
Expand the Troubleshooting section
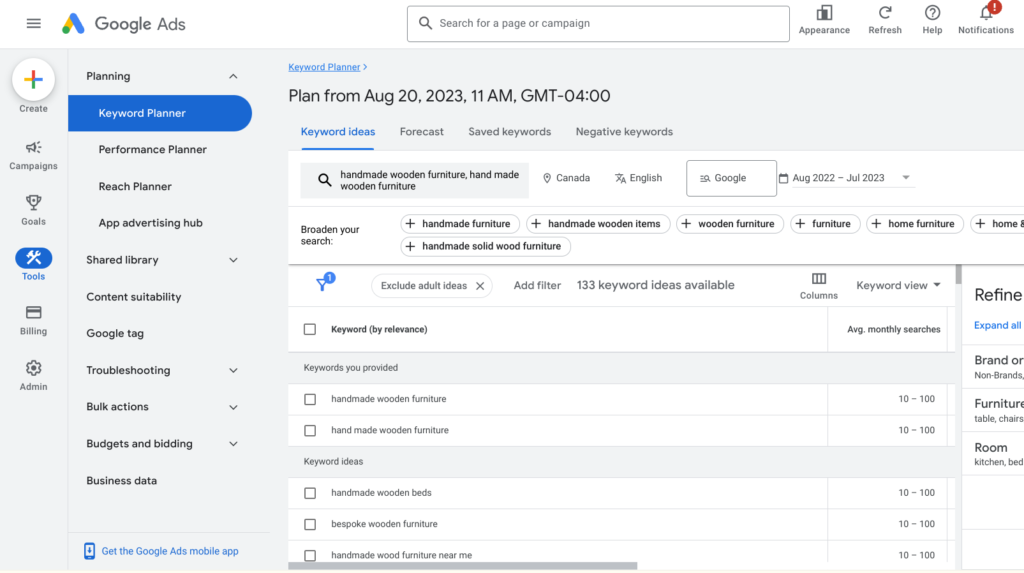[x=233, y=370]
